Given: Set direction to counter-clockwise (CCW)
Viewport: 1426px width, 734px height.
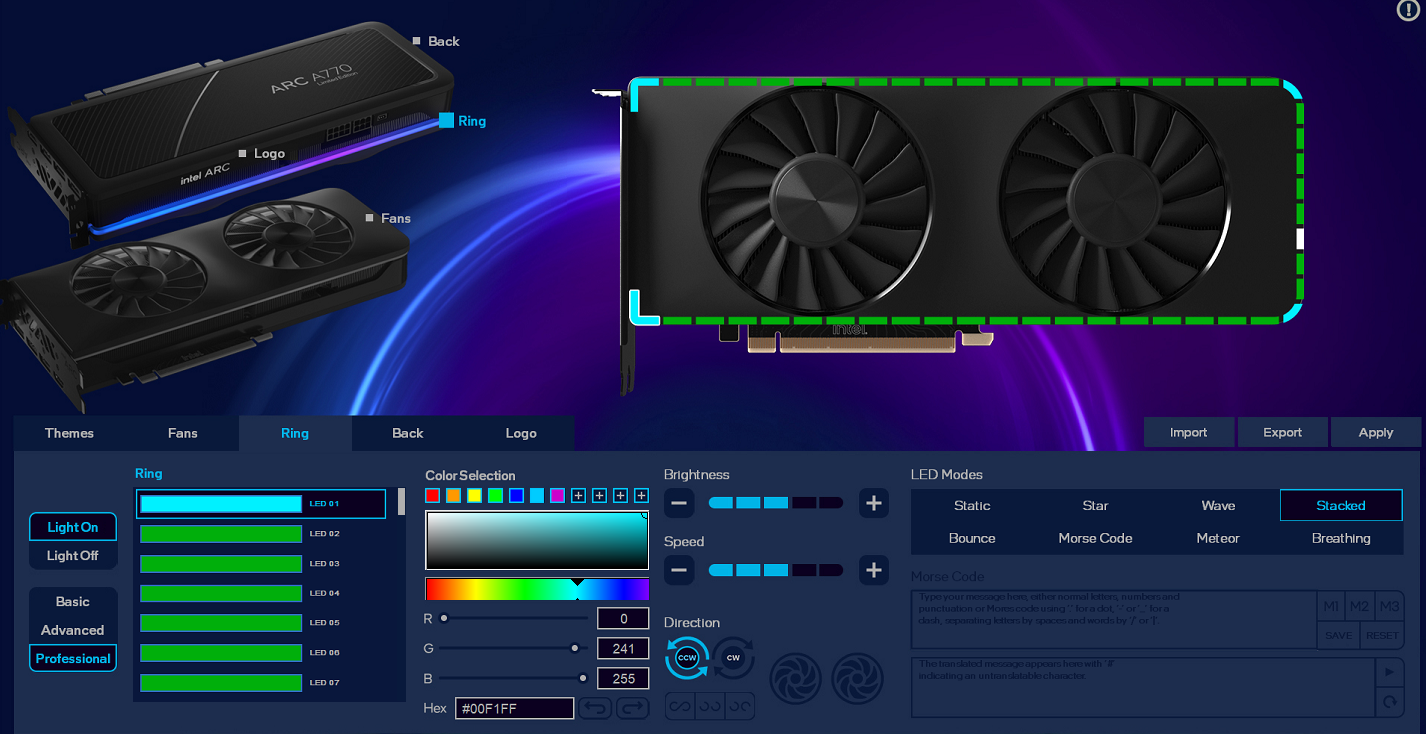Looking at the screenshot, I should [687, 658].
